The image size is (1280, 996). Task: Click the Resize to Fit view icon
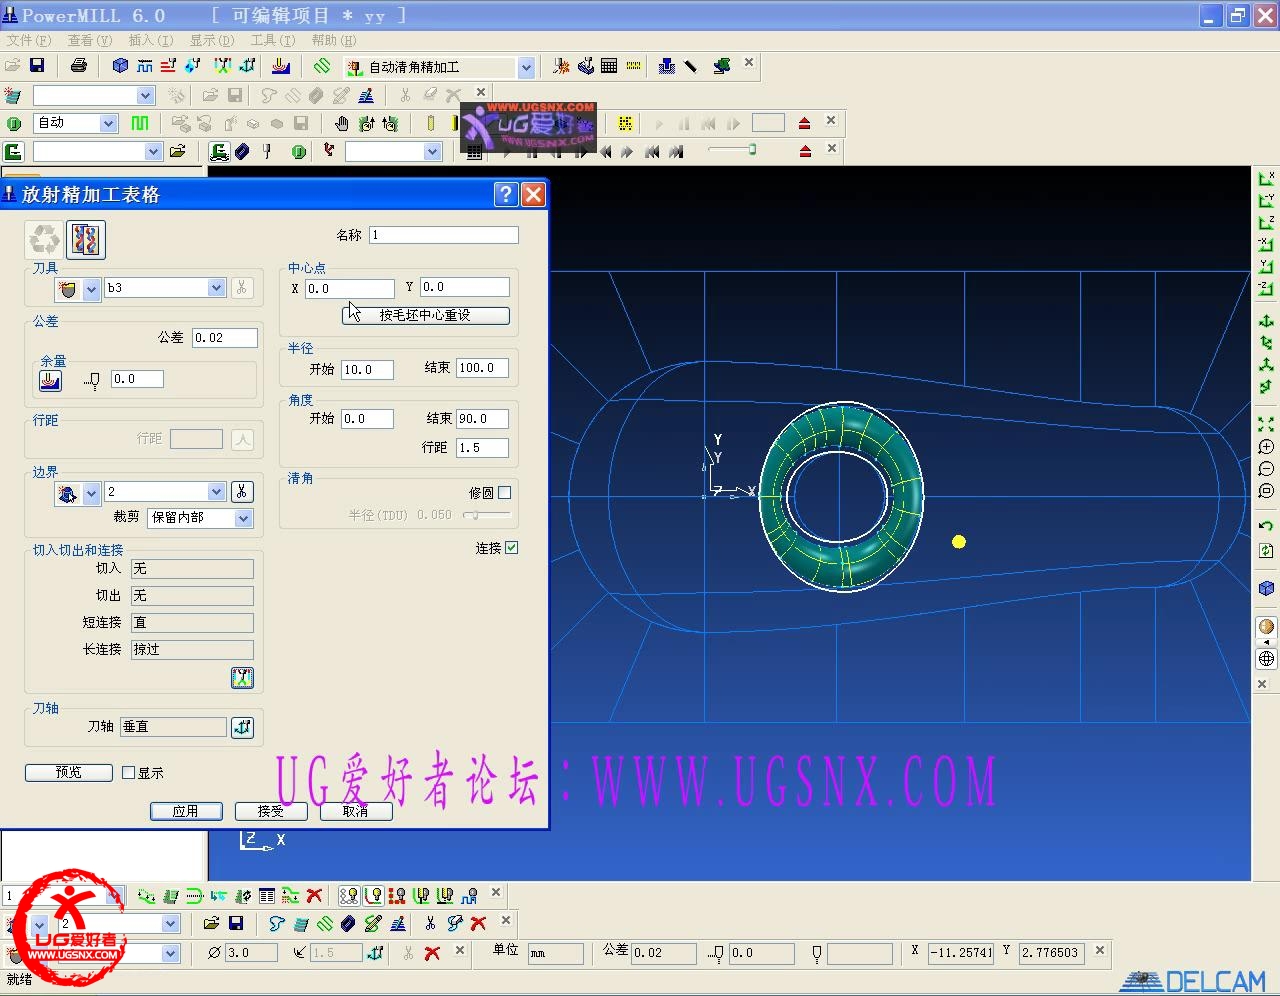tap(1266, 424)
